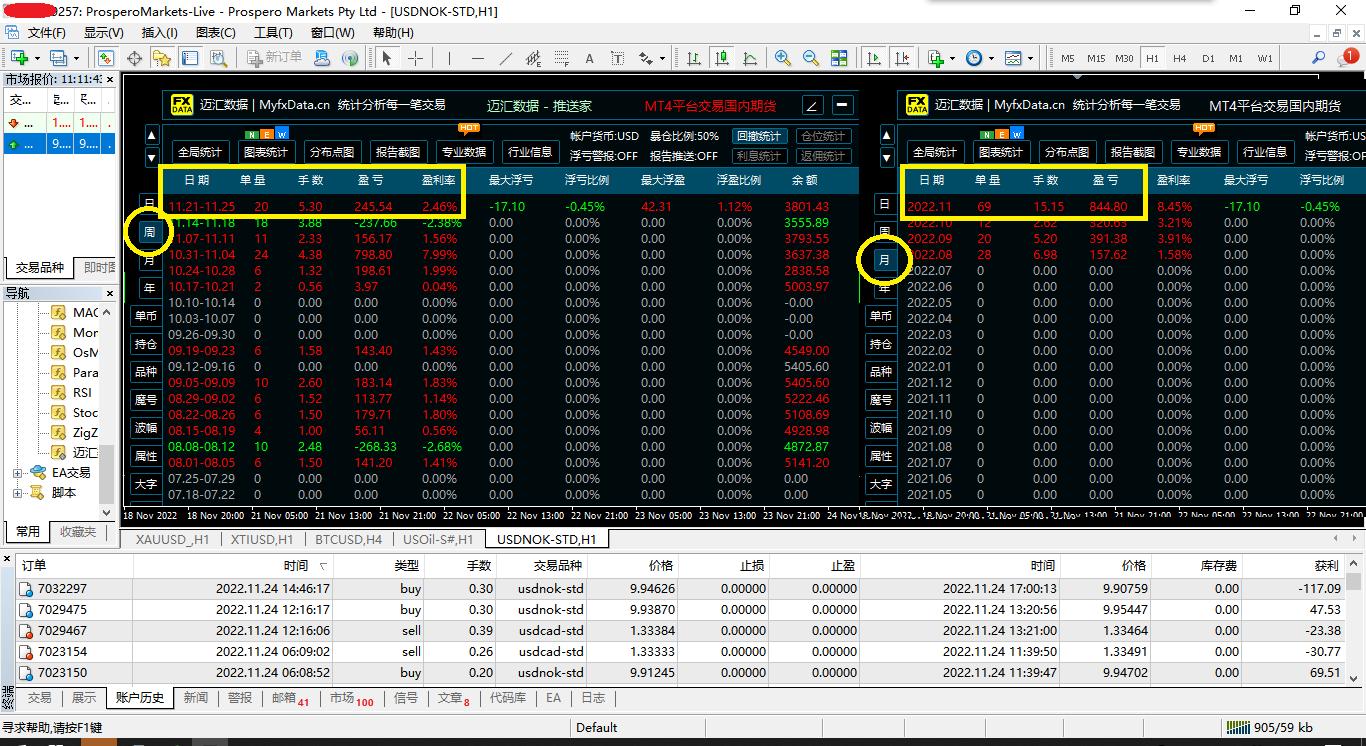Image resolution: width=1366 pixels, height=746 pixels.
Task: Select the equidistant channel tool
Action: (x=533, y=58)
